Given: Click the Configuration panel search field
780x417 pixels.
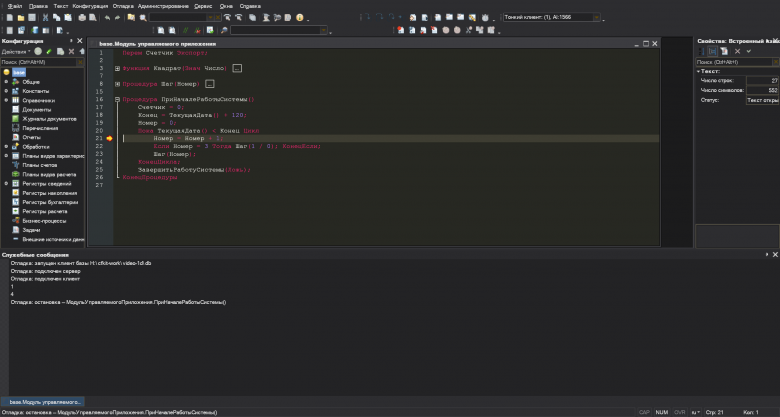Looking at the screenshot, I should 38,62.
